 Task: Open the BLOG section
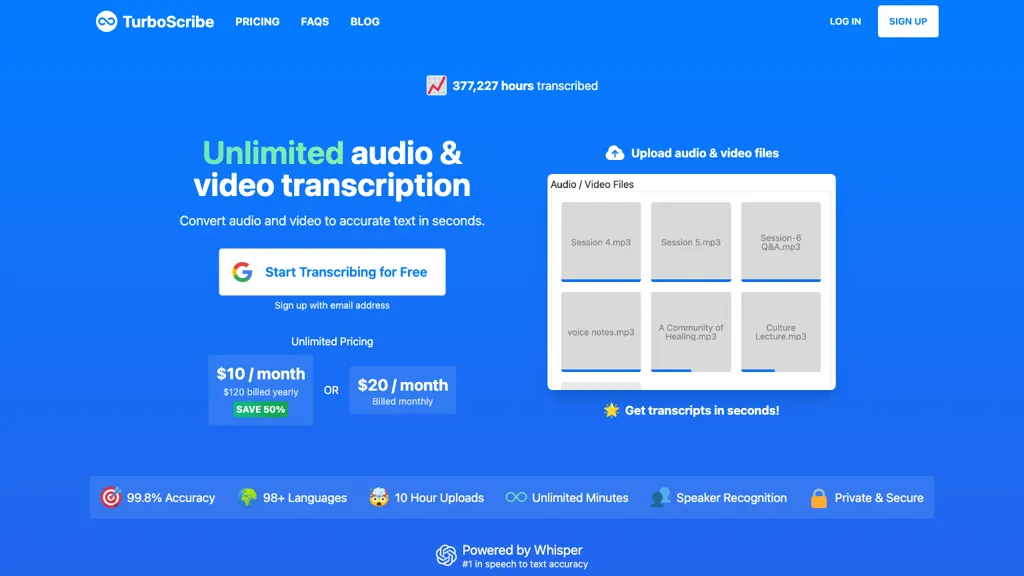coord(365,21)
